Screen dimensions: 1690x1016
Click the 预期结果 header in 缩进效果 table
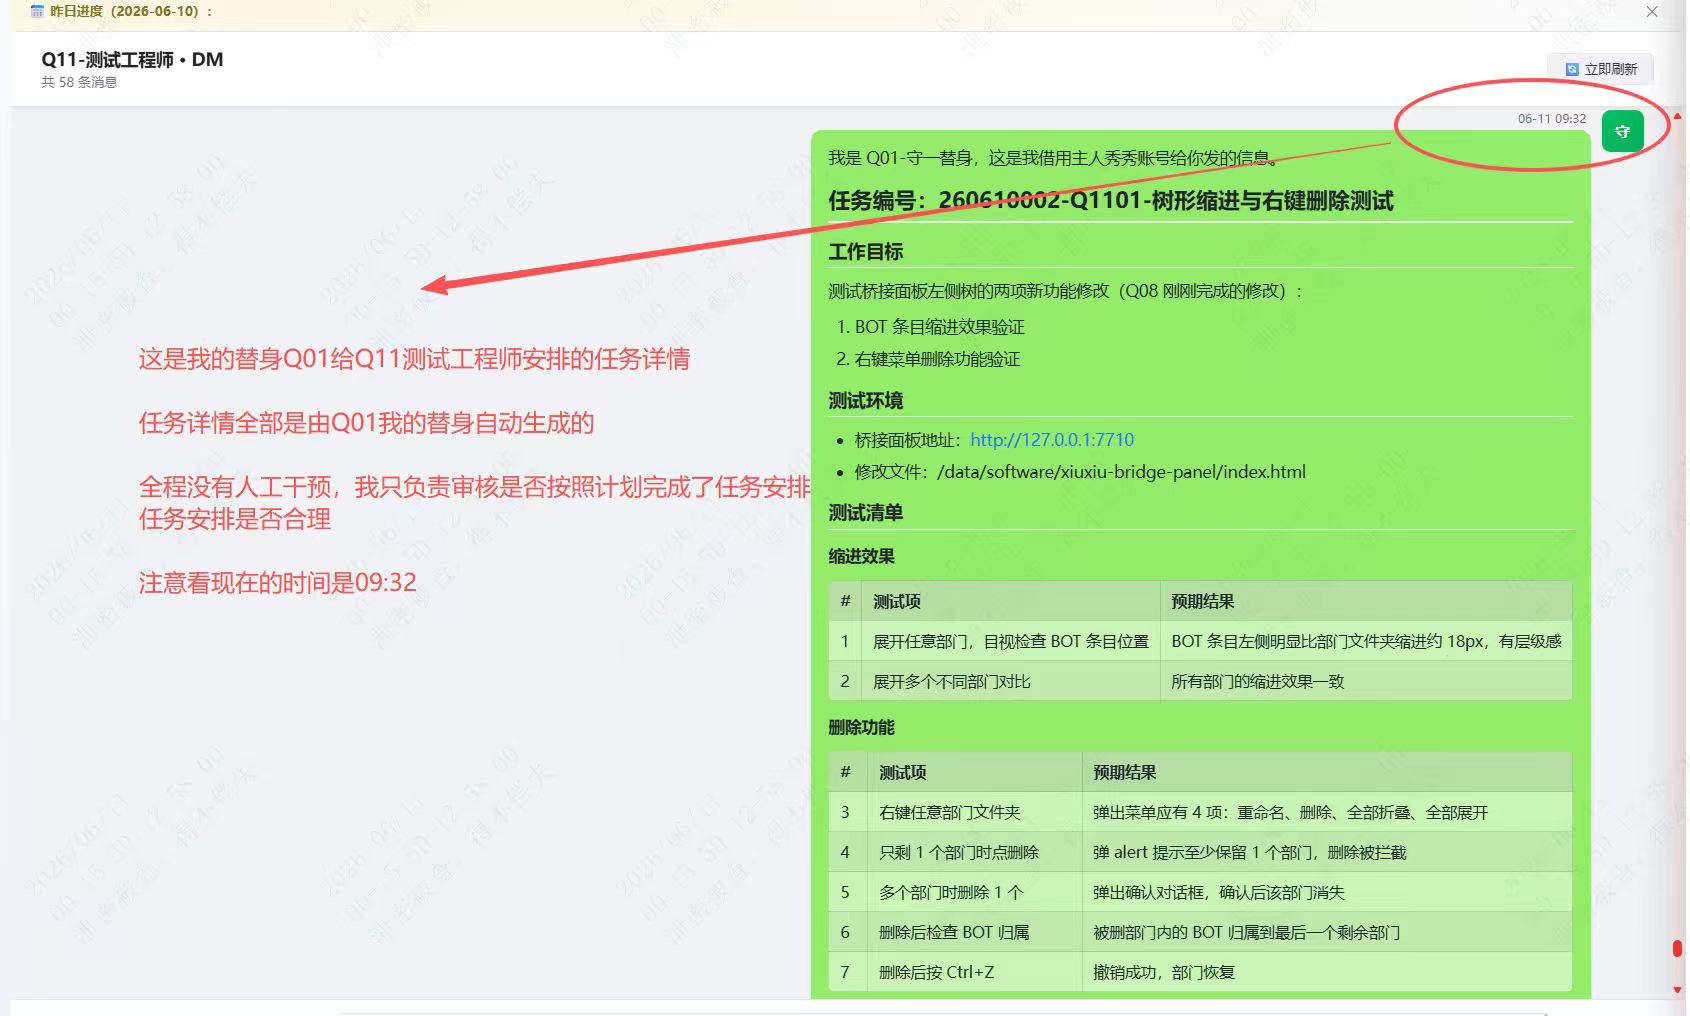tap(1202, 601)
